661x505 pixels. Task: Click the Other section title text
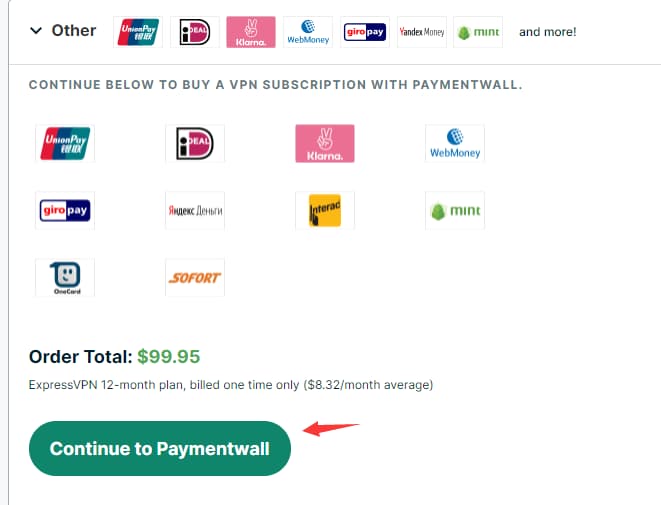pos(74,31)
